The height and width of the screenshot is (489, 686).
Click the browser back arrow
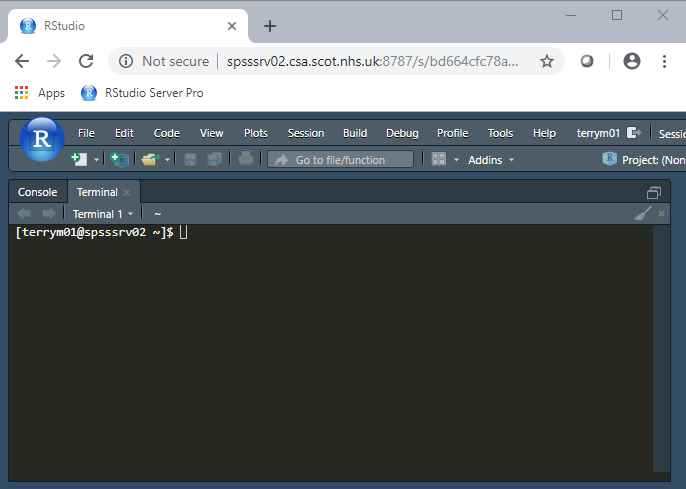click(22, 61)
